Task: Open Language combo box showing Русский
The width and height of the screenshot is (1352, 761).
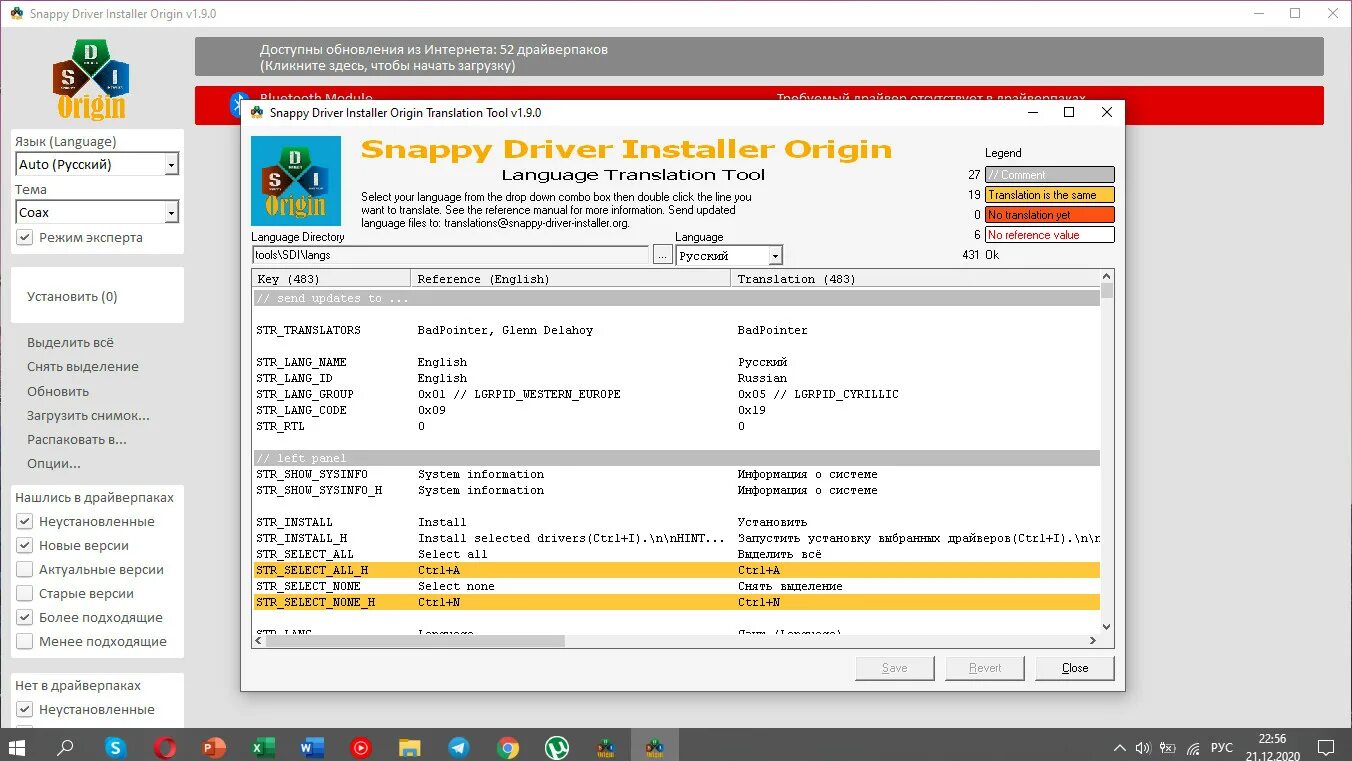Action: [729, 256]
